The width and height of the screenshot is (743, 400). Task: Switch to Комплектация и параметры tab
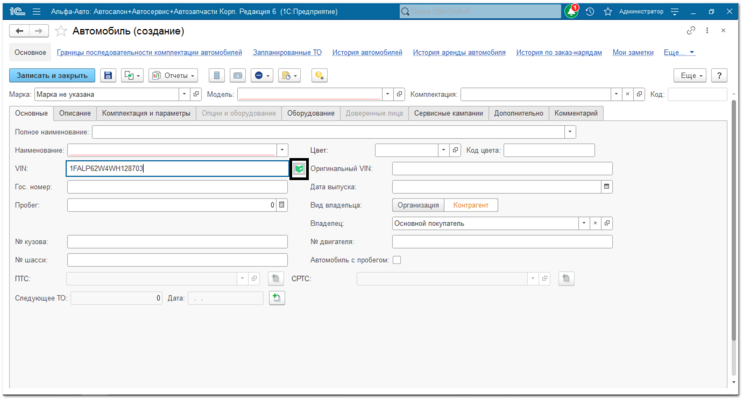146,113
